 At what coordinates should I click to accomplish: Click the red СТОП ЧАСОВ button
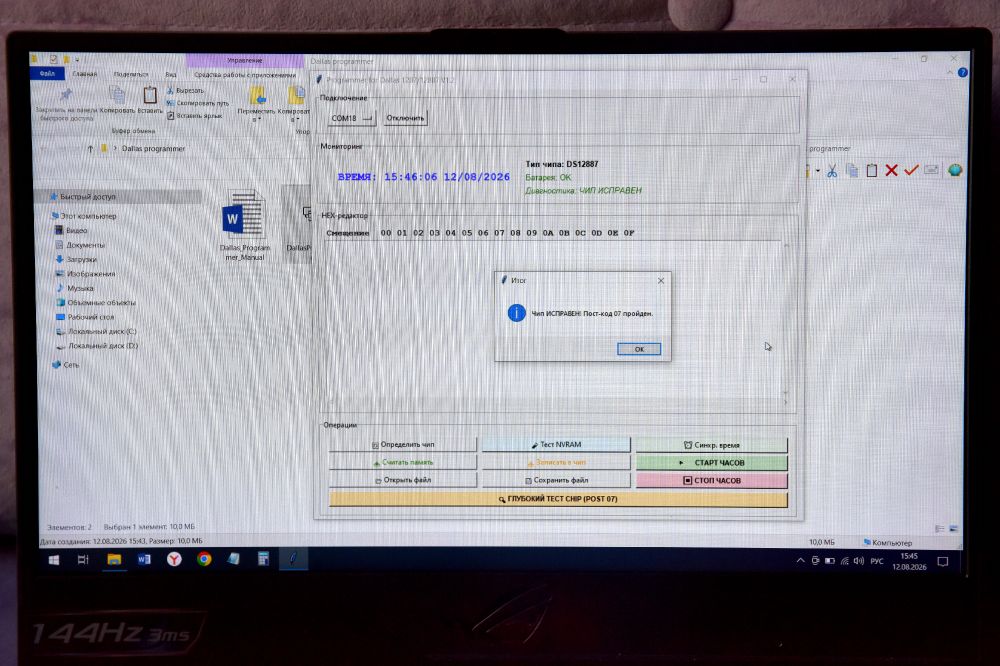(x=712, y=480)
